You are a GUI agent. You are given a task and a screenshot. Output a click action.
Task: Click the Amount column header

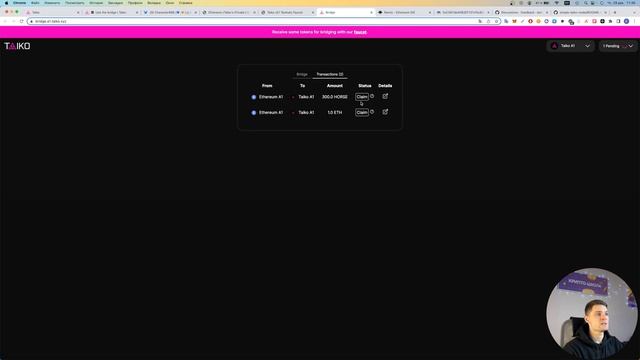pos(334,86)
